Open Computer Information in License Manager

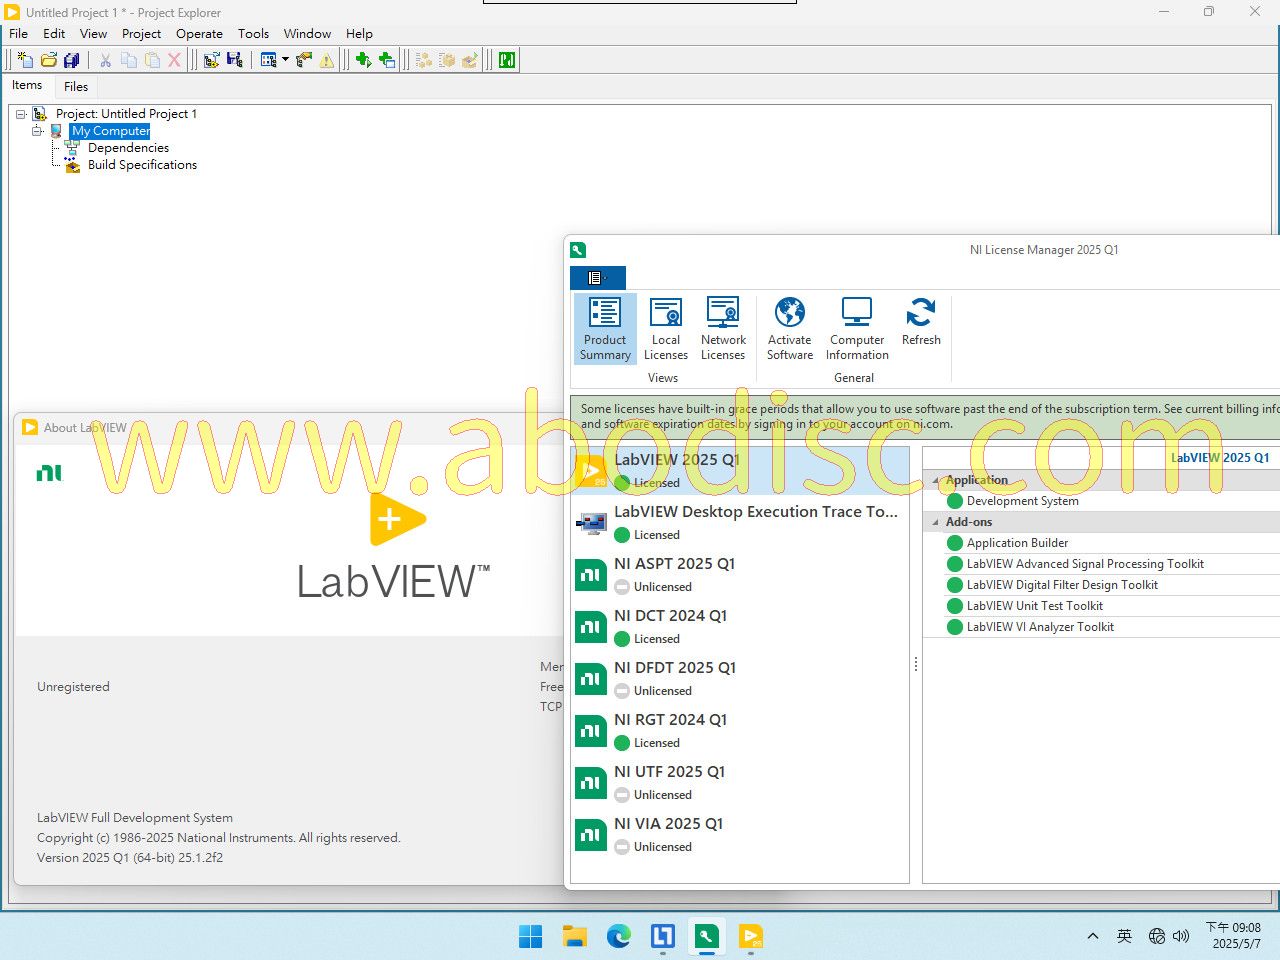tap(857, 329)
